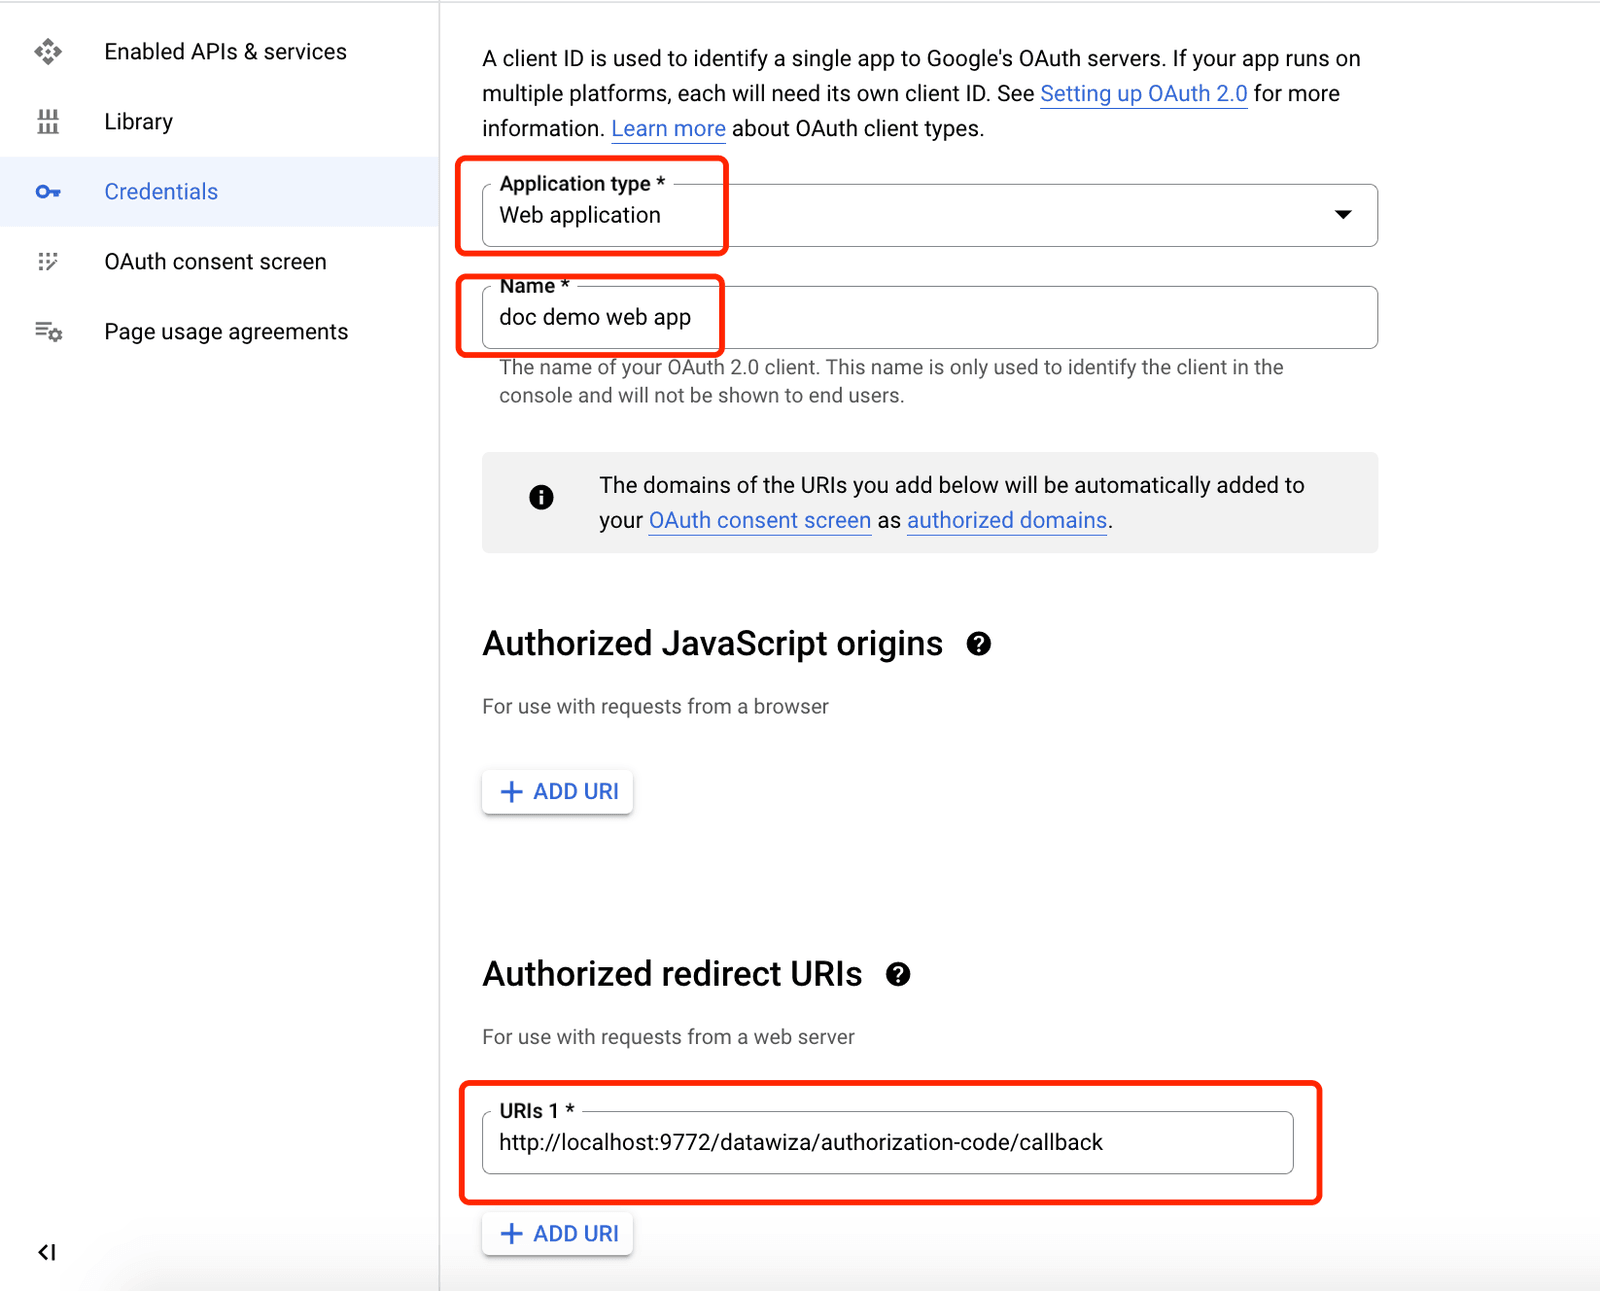Click 'For use with requests from a browser' text
Screen dimensions: 1600x1291
tap(655, 706)
